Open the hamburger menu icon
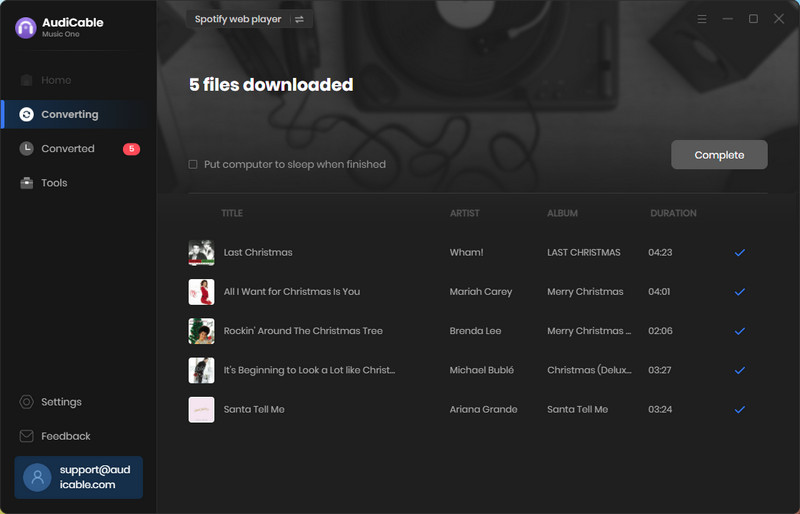Viewport: 800px width, 514px height. tap(702, 19)
